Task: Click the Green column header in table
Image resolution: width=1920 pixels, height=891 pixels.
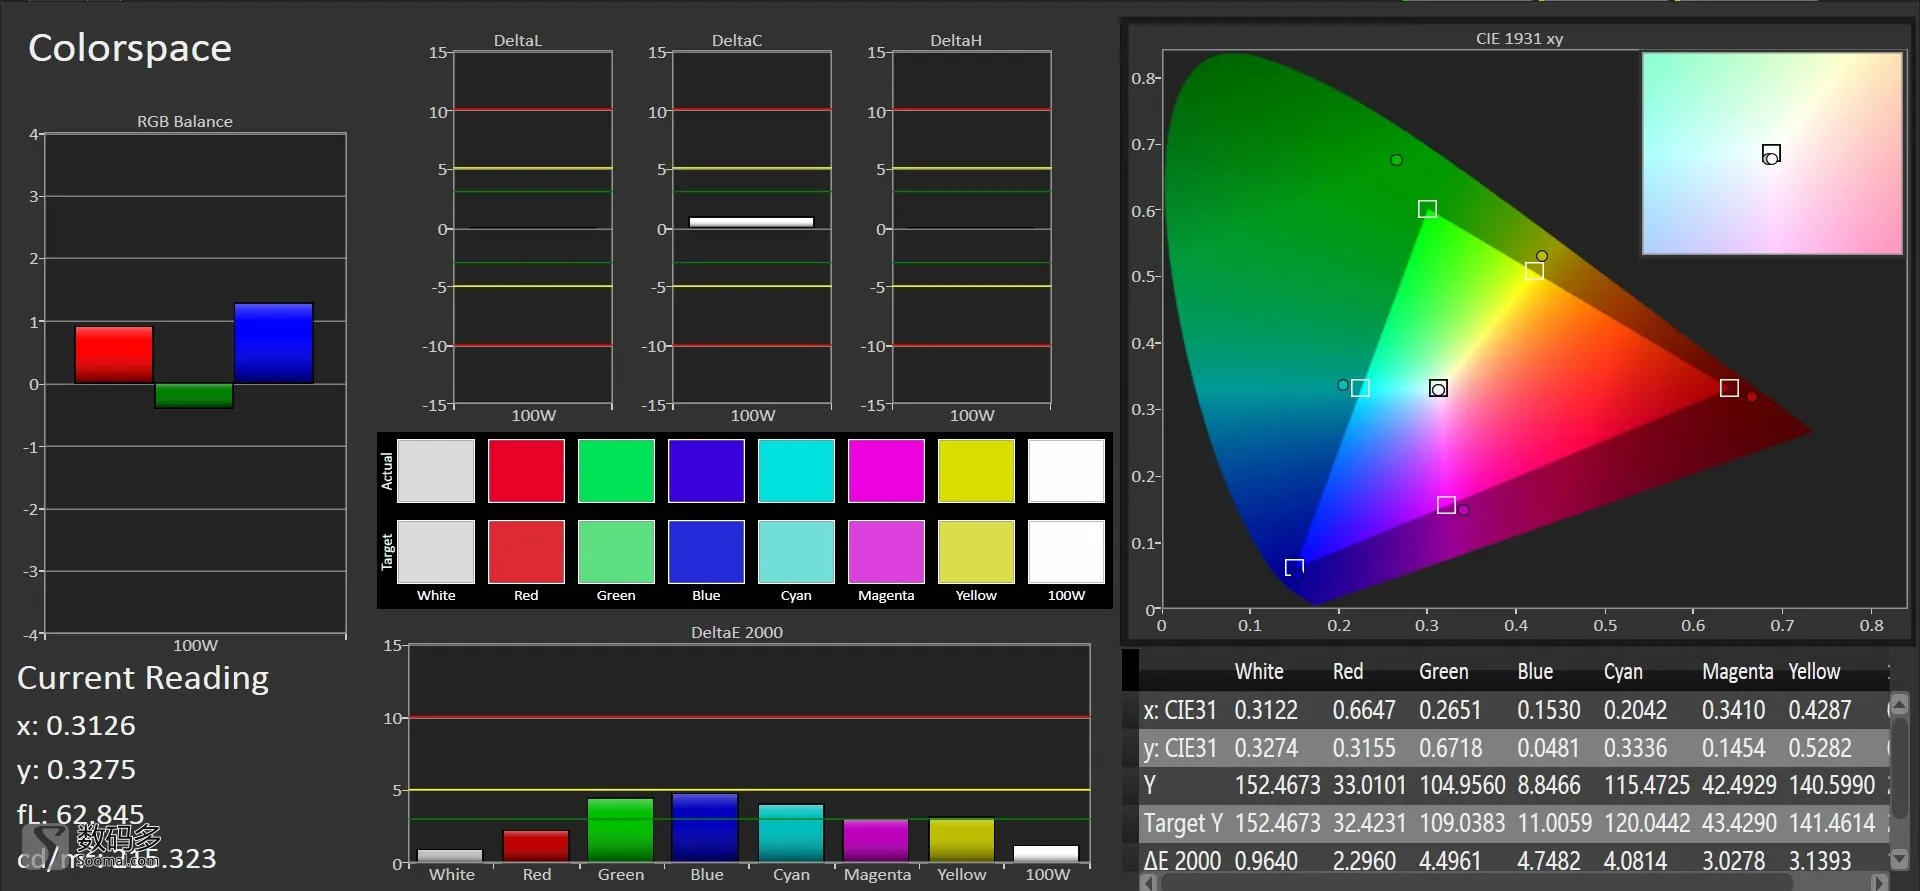Action: point(1444,672)
